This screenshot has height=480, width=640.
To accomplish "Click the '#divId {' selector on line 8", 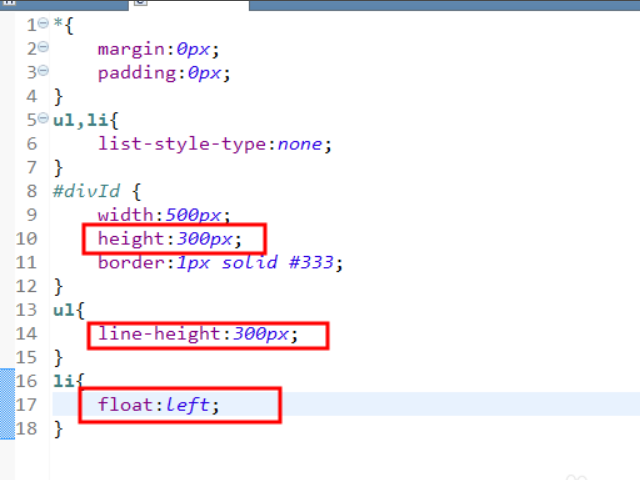I will pos(97,191).
